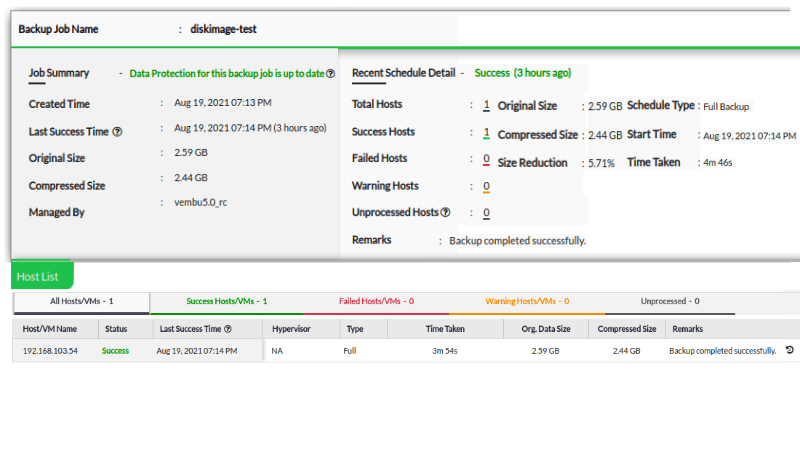Screen dimensions: 800x450
Task: Switch to All Hosts/VMs tab
Action: (x=82, y=301)
